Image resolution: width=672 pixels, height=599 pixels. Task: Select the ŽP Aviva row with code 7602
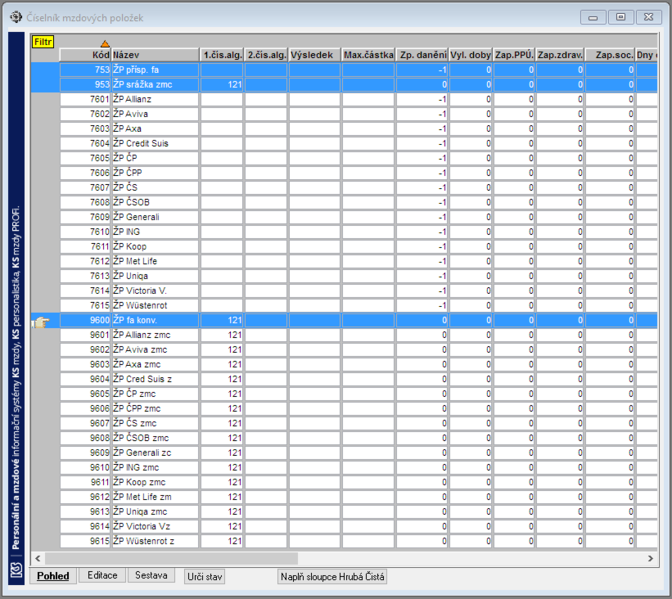344,114
